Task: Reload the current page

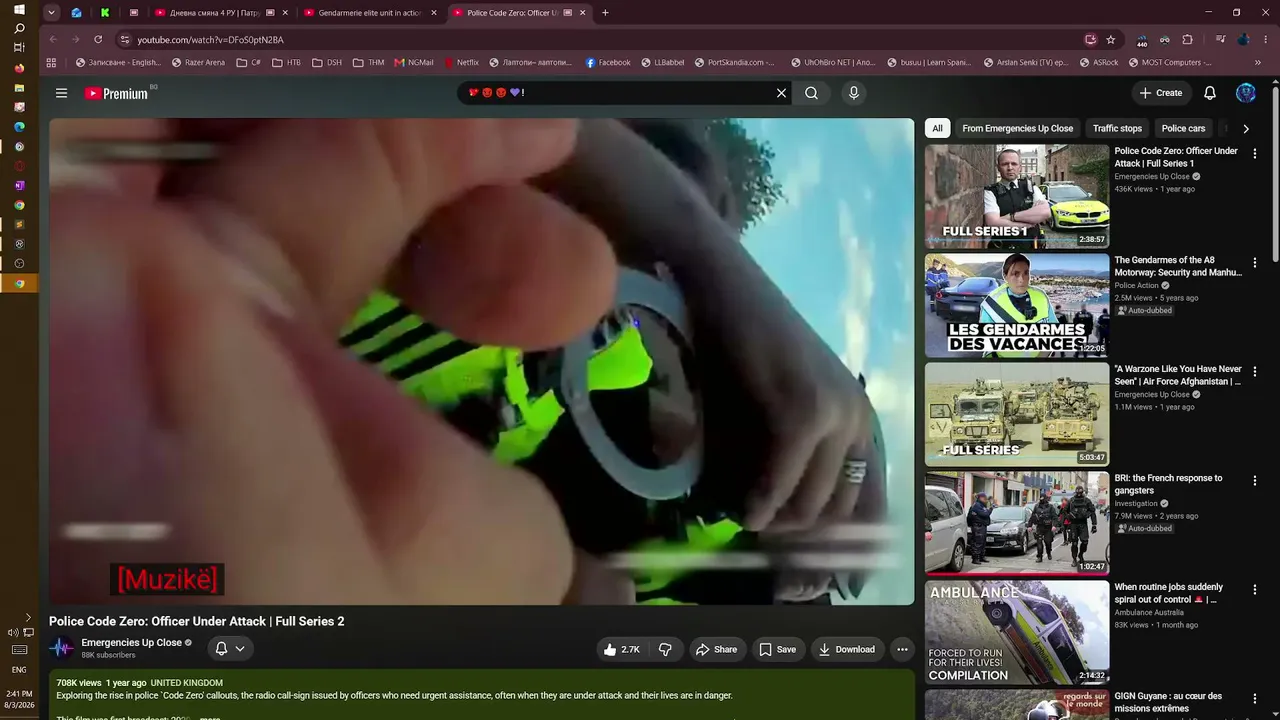Action: (98, 40)
